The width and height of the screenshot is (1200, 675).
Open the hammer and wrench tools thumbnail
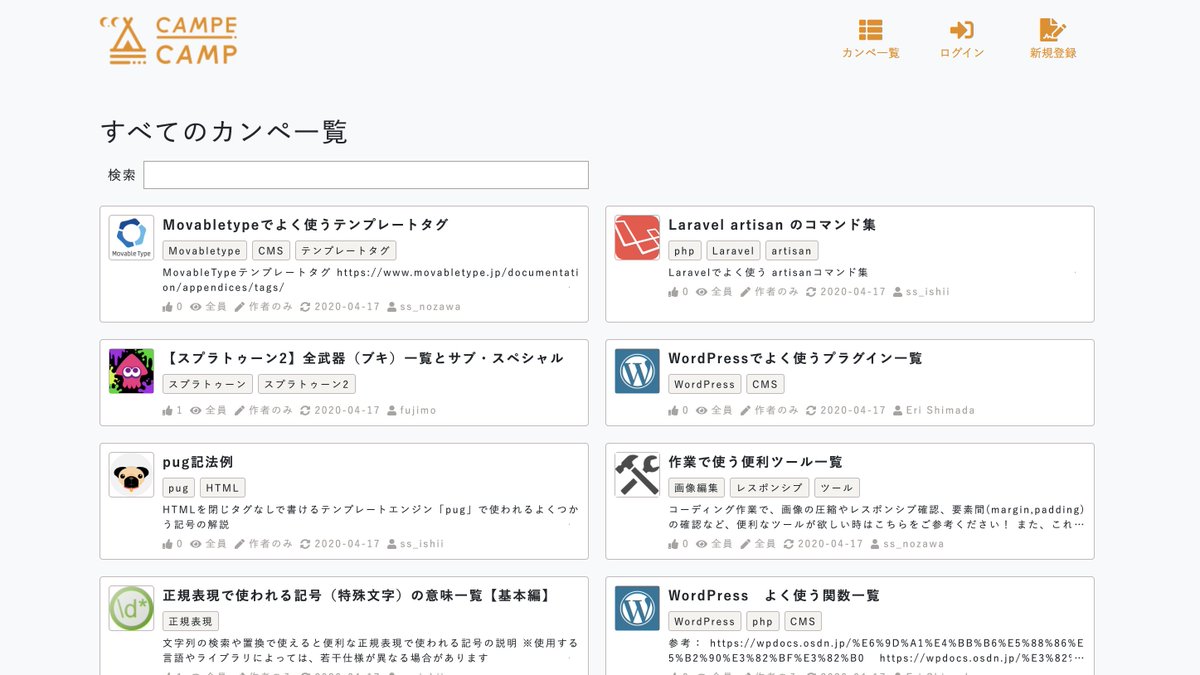(637, 475)
